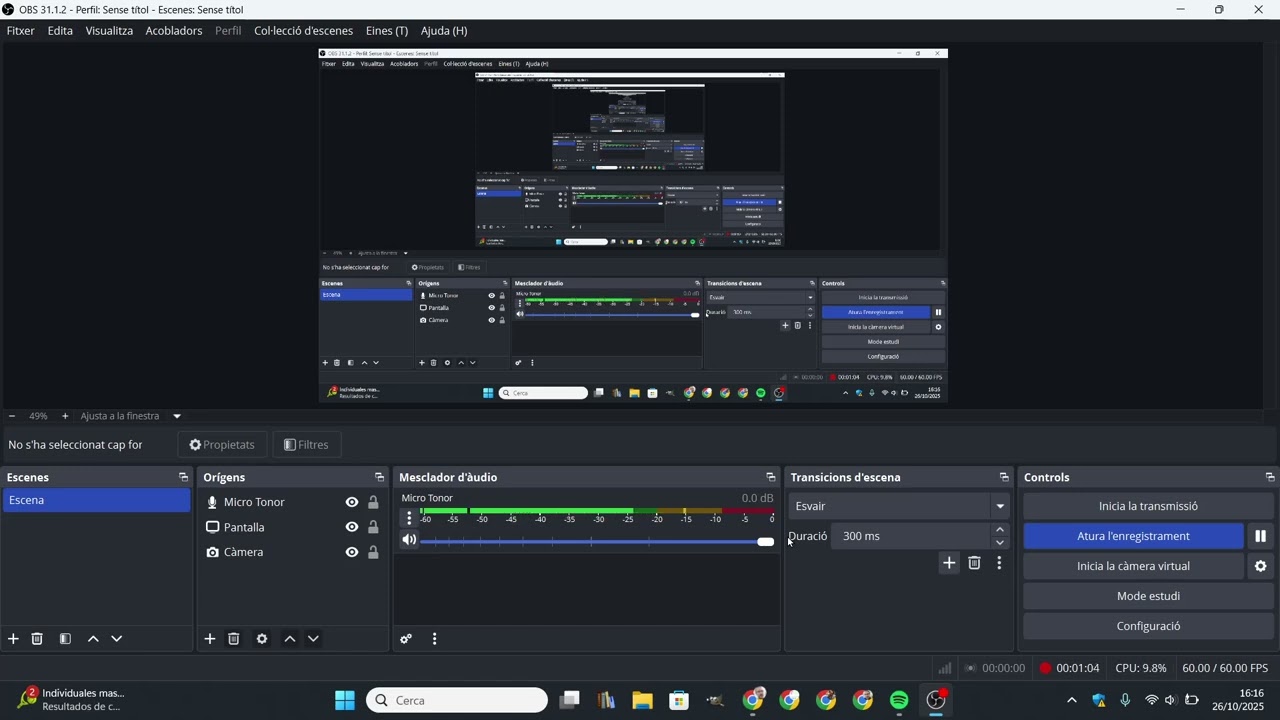Open the Fitxer menu
Image resolution: width=1280 pixels, height=720 pixels.
(x=20, y=31)
